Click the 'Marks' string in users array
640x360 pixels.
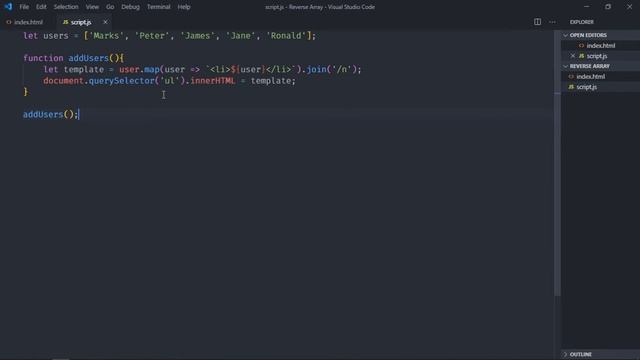(106, 36)
